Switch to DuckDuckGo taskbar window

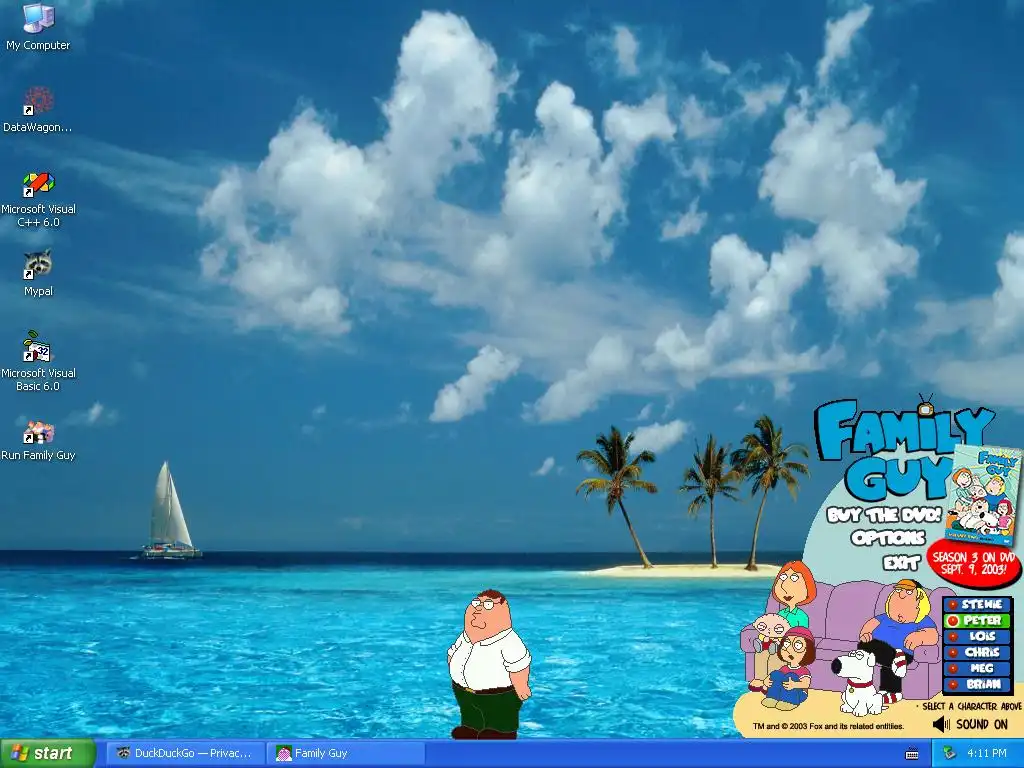[185, 753]
